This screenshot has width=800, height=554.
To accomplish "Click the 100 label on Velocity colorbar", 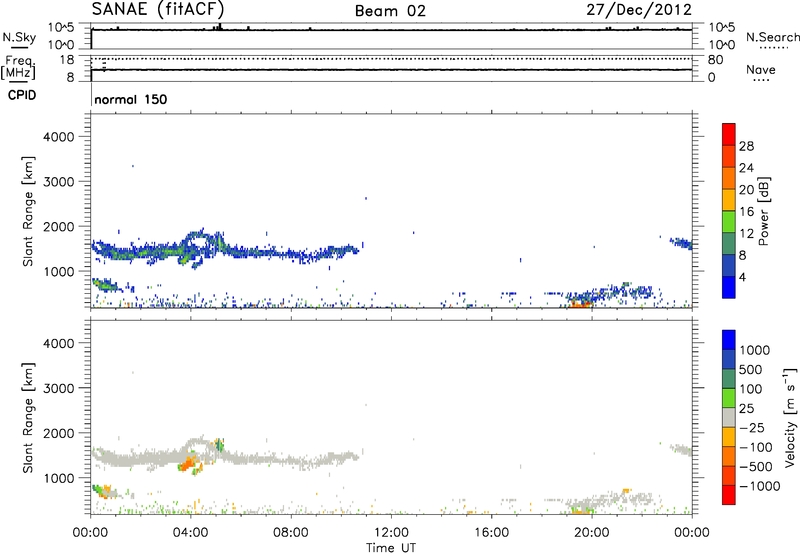I will 751,389.
